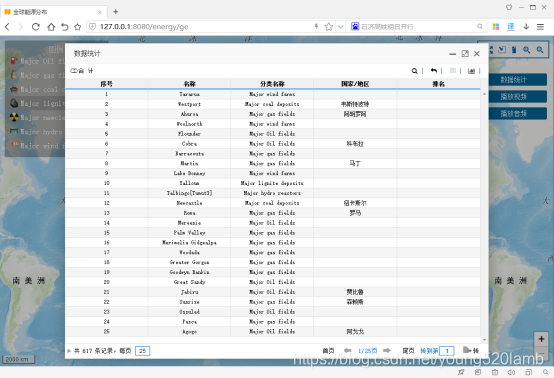Select the Sunrise row name
This screenshot has width=554, height=378.
pyautogui.click(x=189, y=302)
